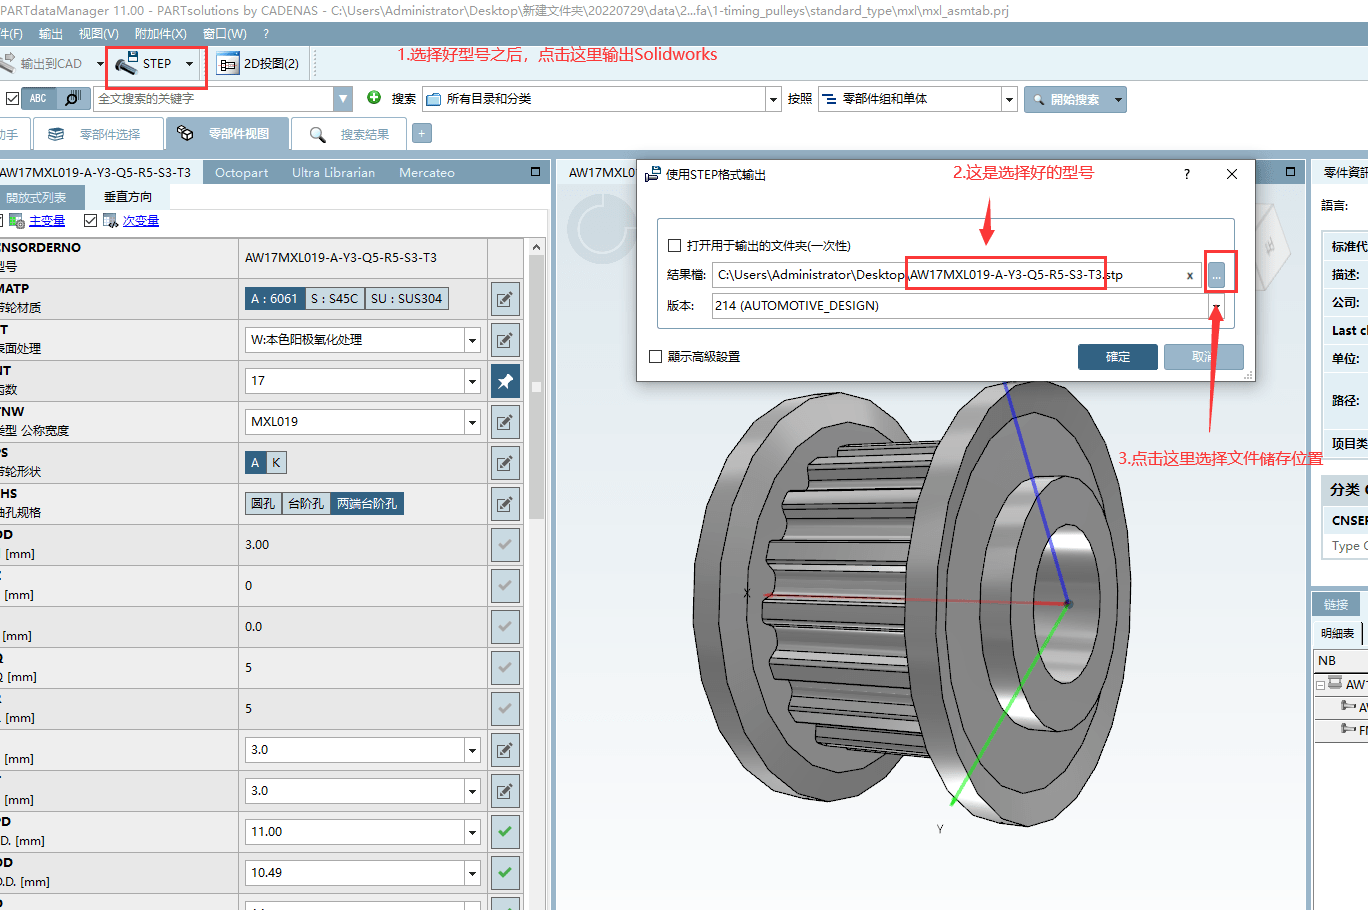Click the STEP export icon

pos(126,64)
